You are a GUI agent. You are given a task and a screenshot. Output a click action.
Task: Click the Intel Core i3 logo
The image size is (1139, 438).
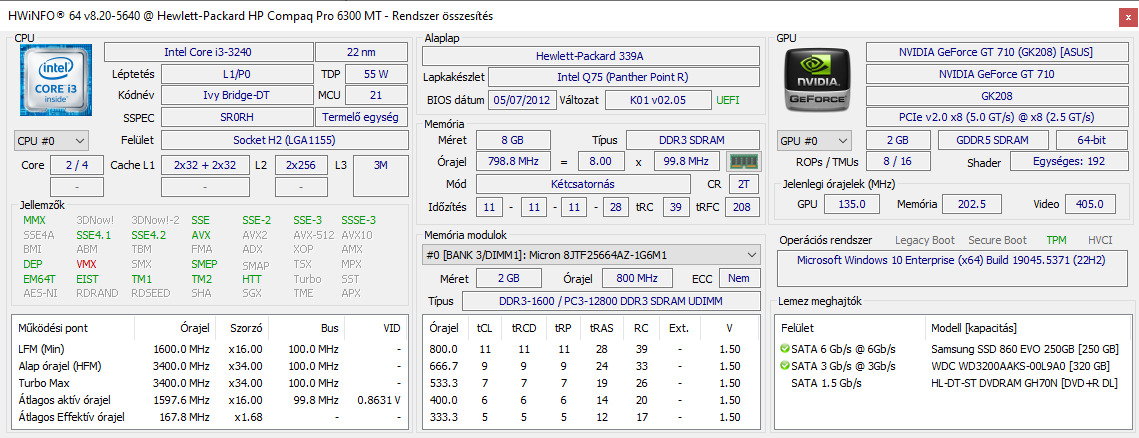54,81
